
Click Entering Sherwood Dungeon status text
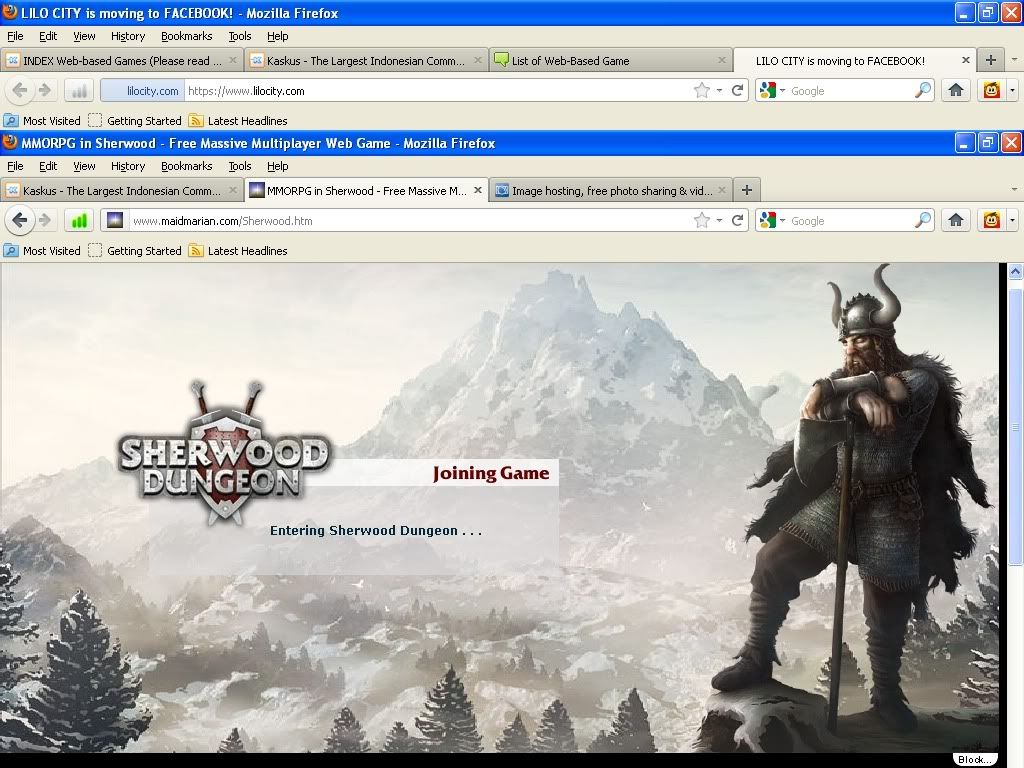[x=376, y=530]
